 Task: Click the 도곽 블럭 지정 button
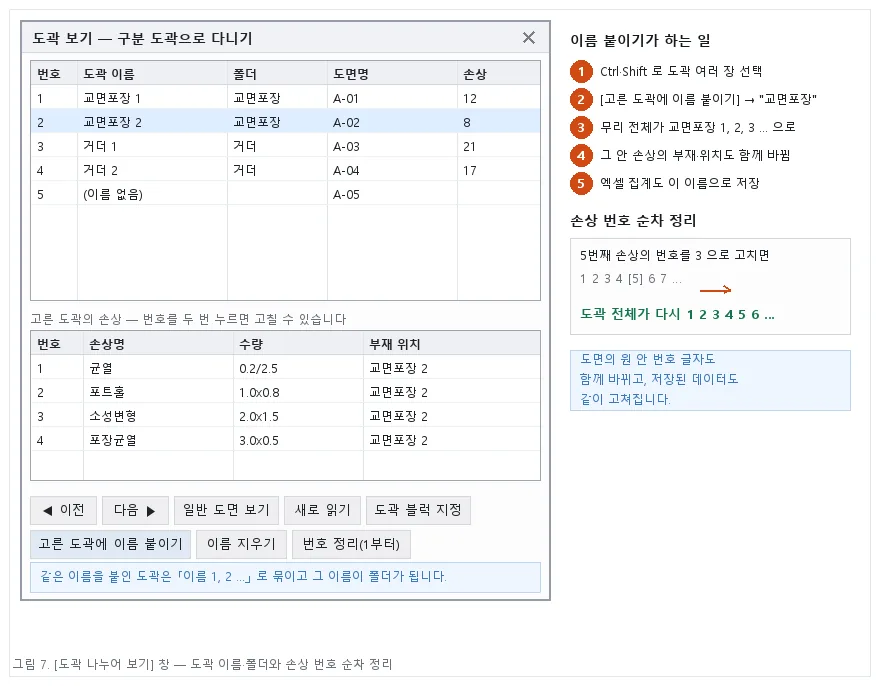418,510
